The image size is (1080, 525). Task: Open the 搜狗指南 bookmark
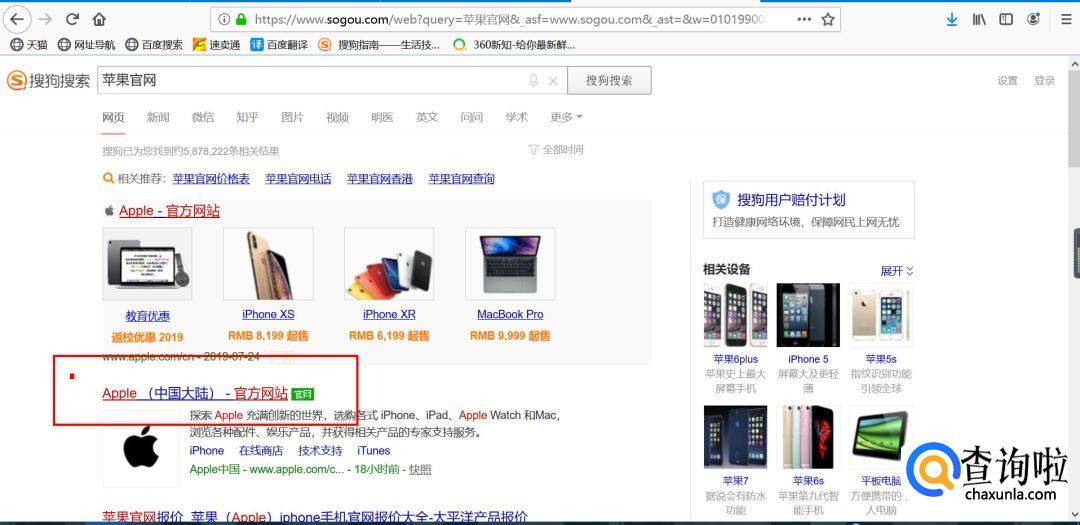click(x=380, y=45)
